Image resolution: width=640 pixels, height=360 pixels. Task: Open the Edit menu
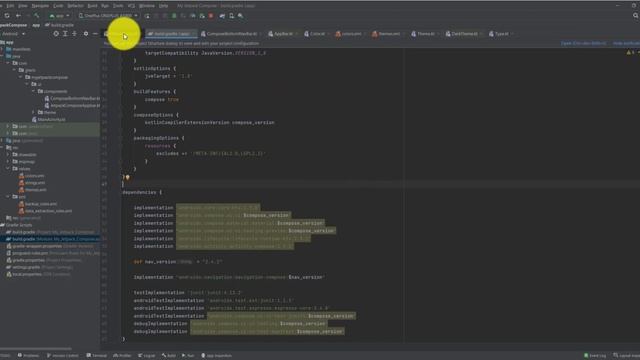tap(10, 6)
